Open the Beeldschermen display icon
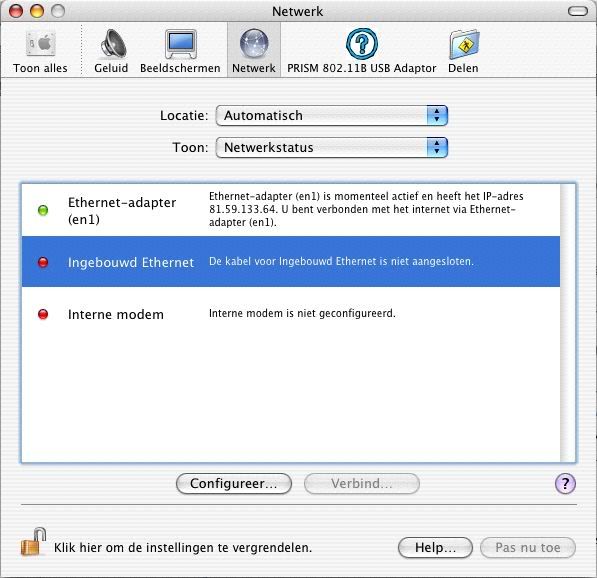The width and height of the screenshot is (597, 578). tap(181, 44)
